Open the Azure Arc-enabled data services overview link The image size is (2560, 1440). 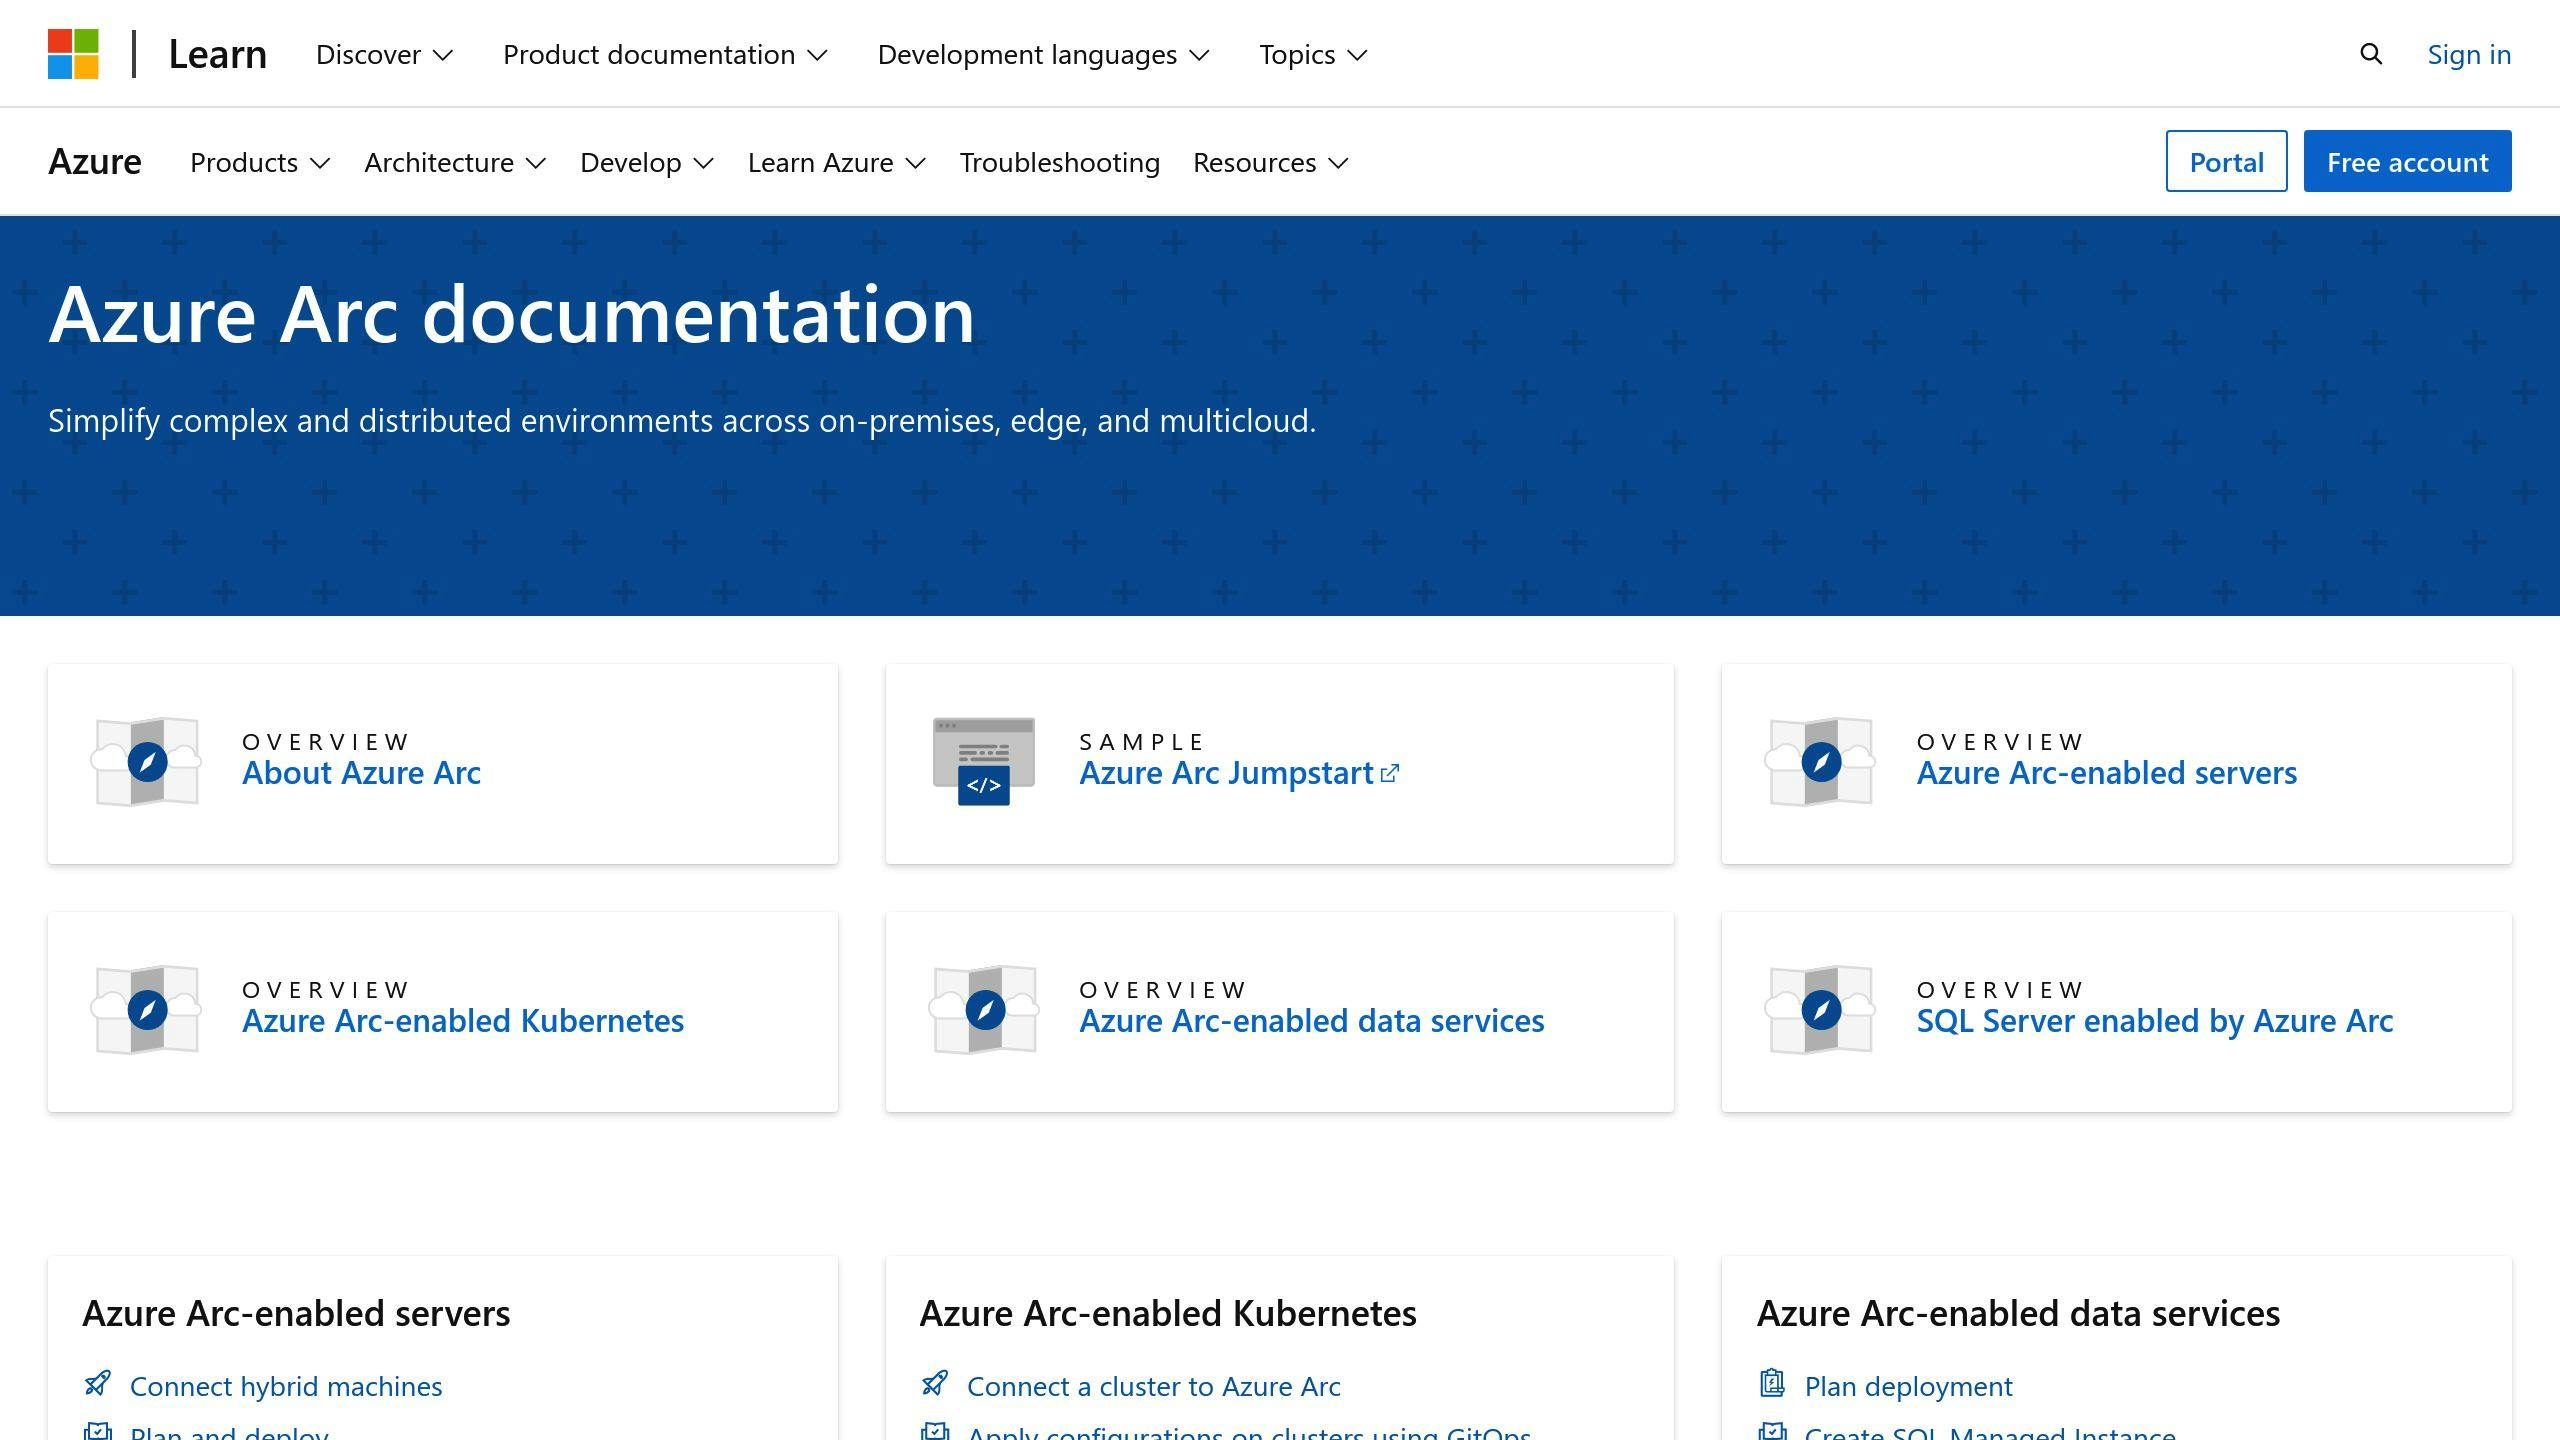pyautogui.click(x=1312, y=1021)
